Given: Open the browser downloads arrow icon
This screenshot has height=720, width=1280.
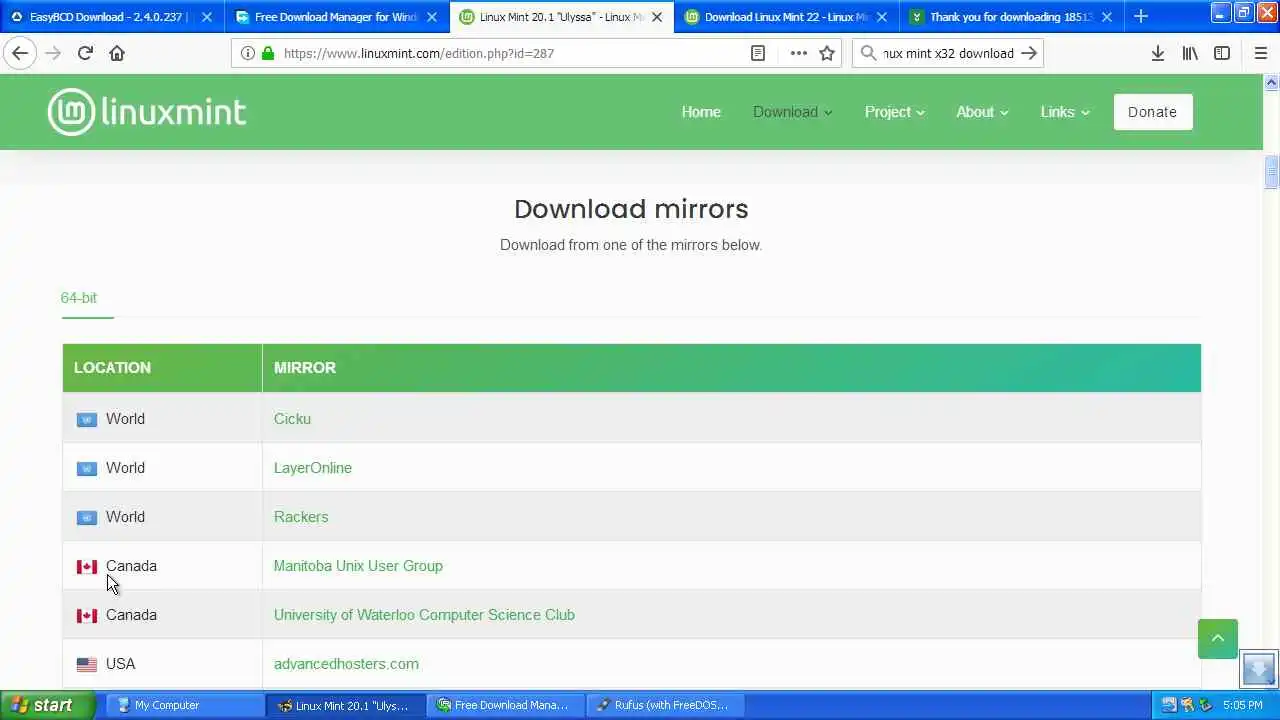Looking at the screenshot, I should coord(1157,53).
